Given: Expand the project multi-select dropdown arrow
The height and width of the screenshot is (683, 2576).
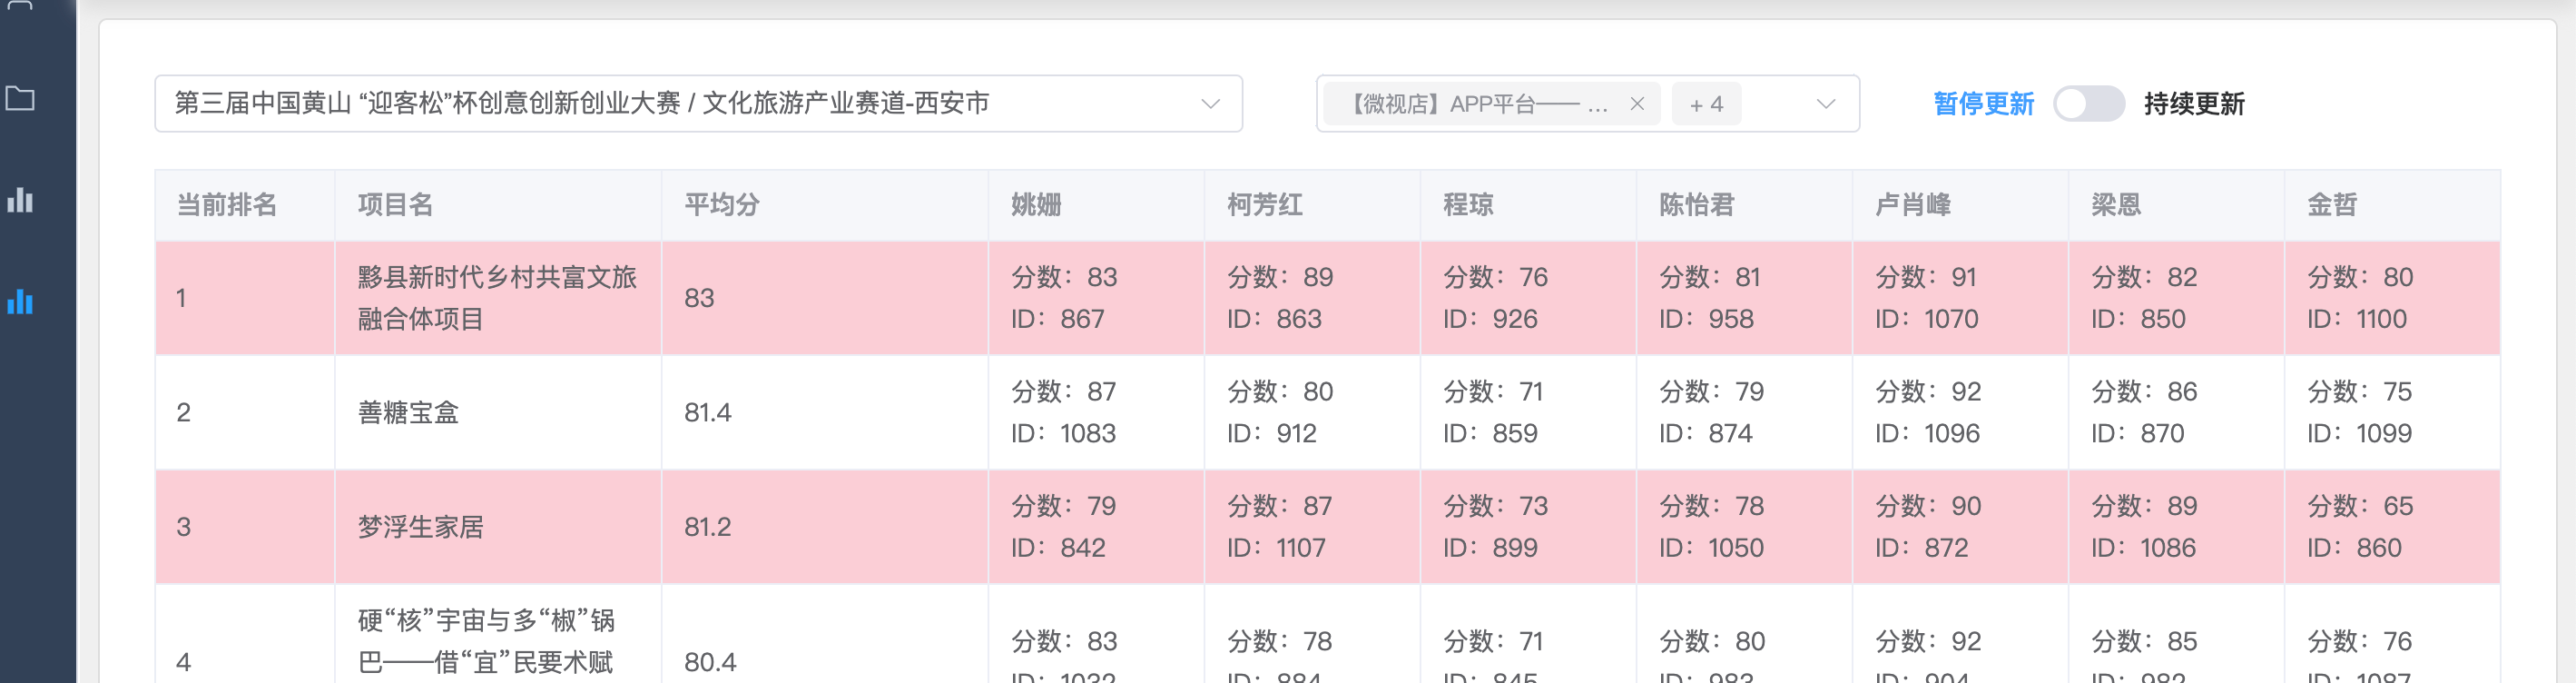Looking at the screenshot, I should click(x=1825, y=104).
